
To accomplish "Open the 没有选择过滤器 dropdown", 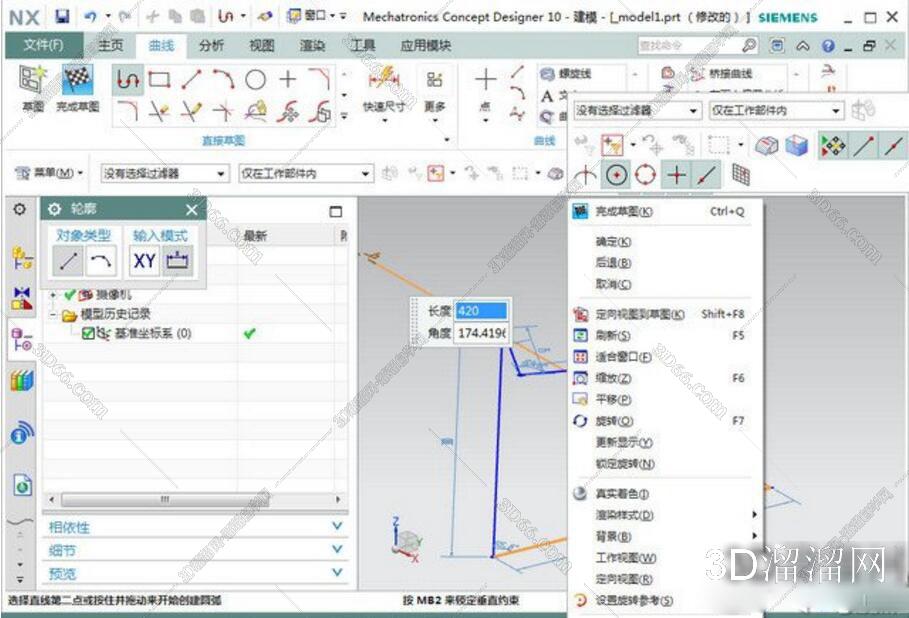I will point(694,110).
